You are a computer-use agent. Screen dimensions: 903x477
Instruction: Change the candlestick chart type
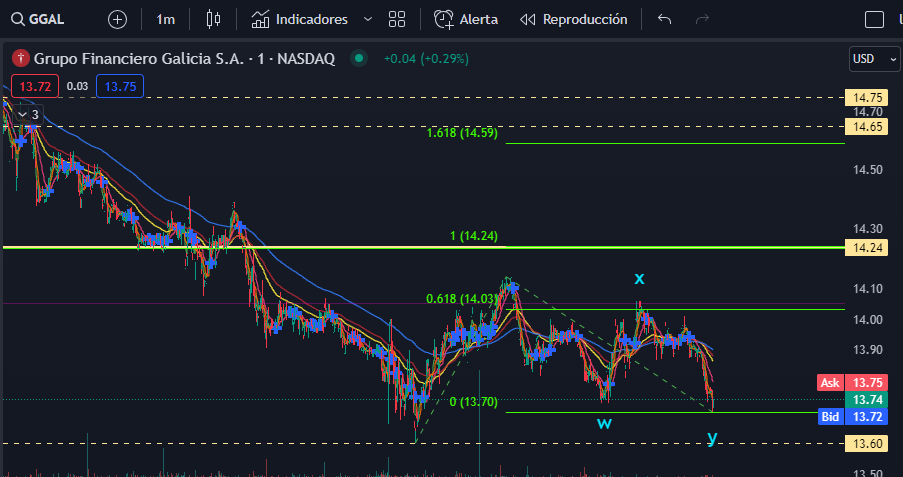click(x=213, y=20)
